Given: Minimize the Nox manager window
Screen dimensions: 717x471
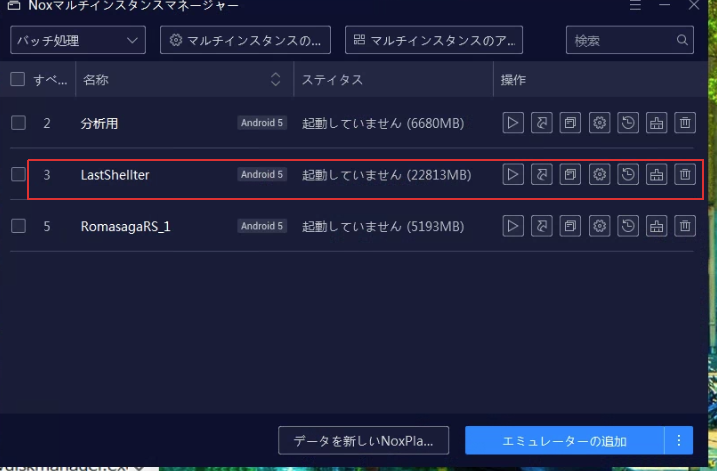Looking at the screenshot, I should click(x=664, y=5).
